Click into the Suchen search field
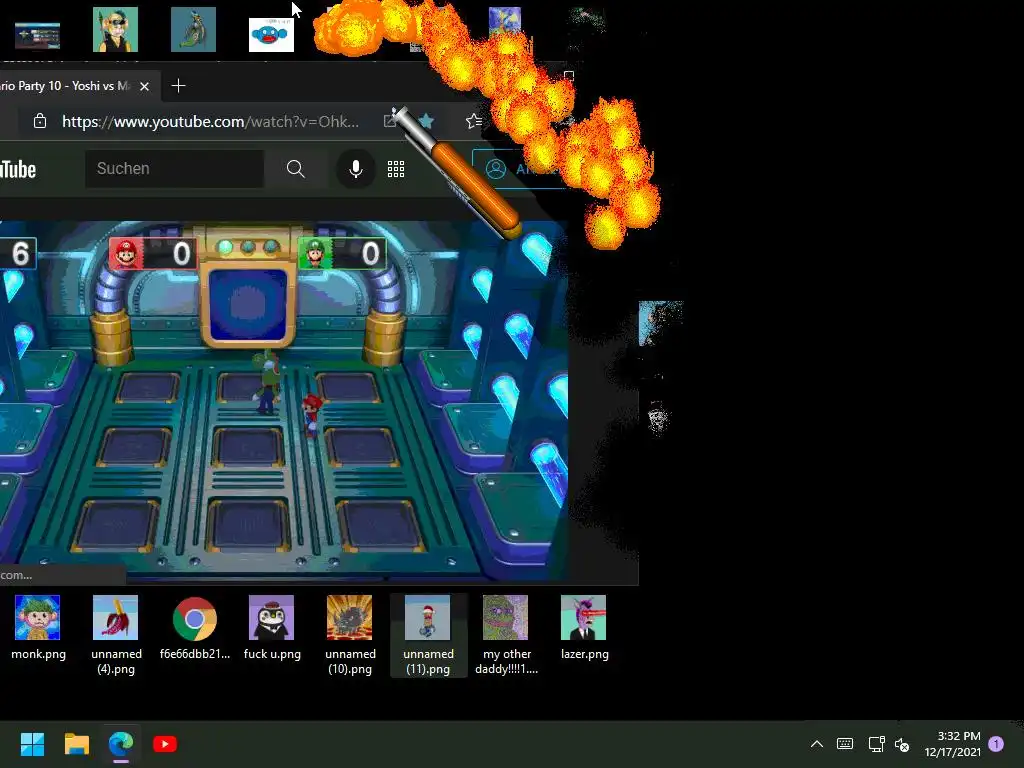This screenshot has height=768, width=1024. pyautogui.click(x=174, y=168)
